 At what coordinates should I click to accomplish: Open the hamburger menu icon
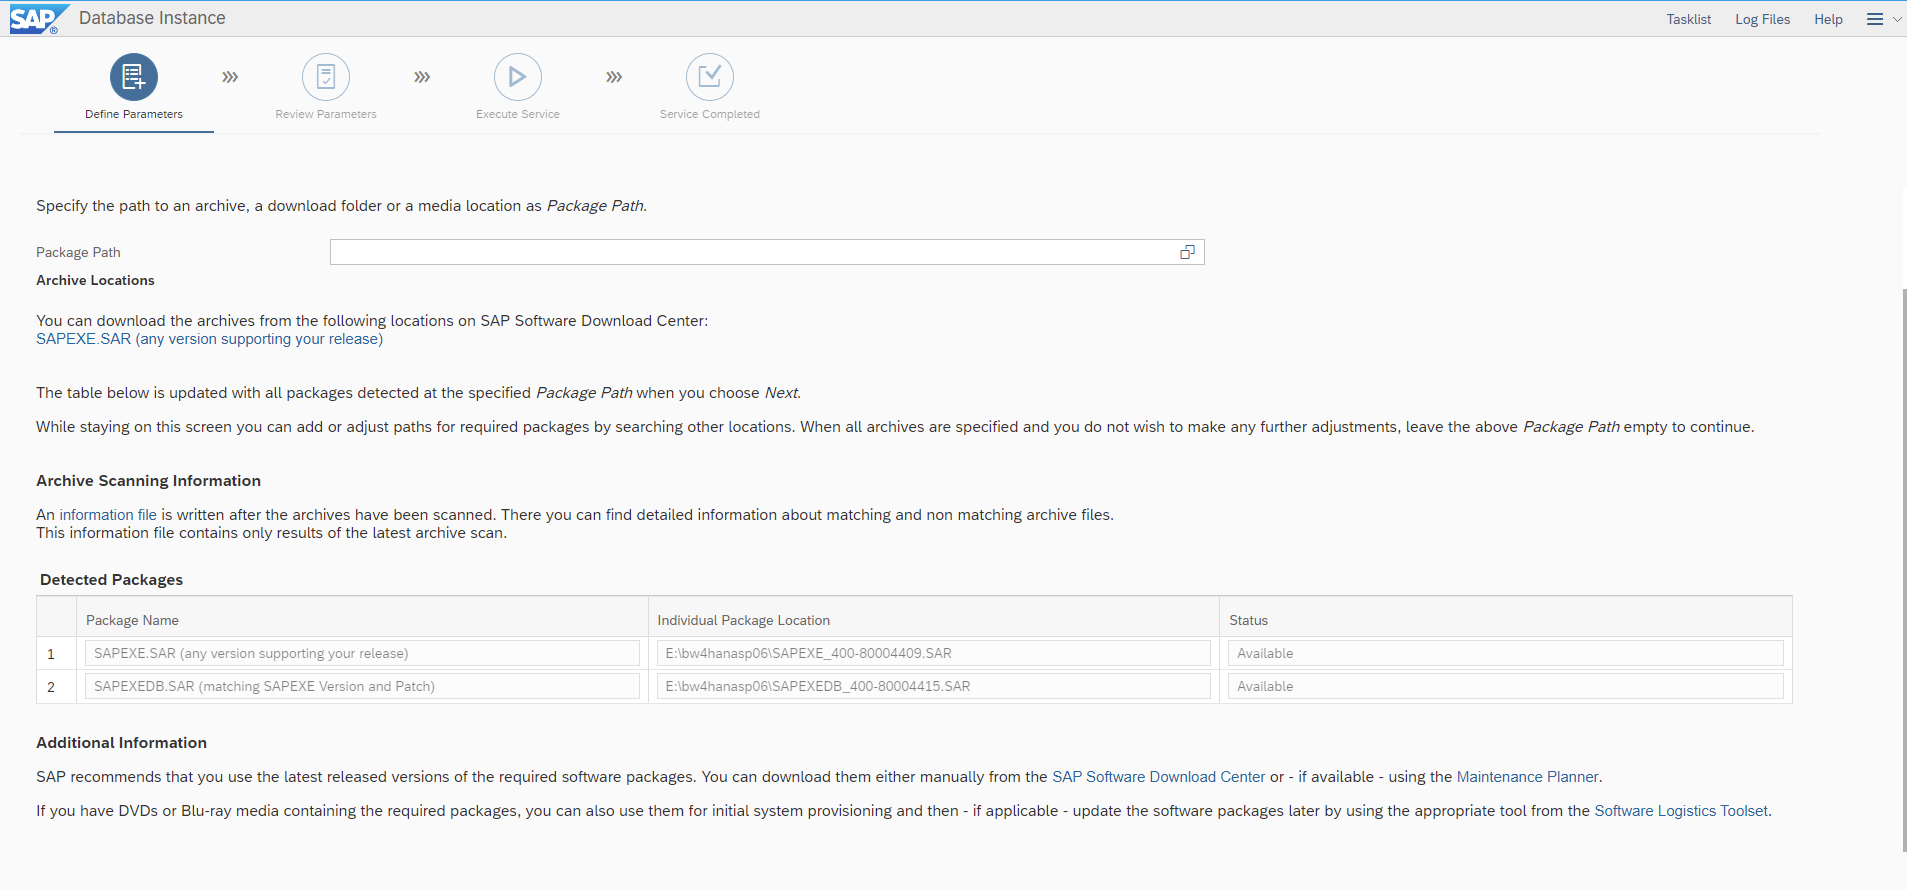click(1875, 19)
